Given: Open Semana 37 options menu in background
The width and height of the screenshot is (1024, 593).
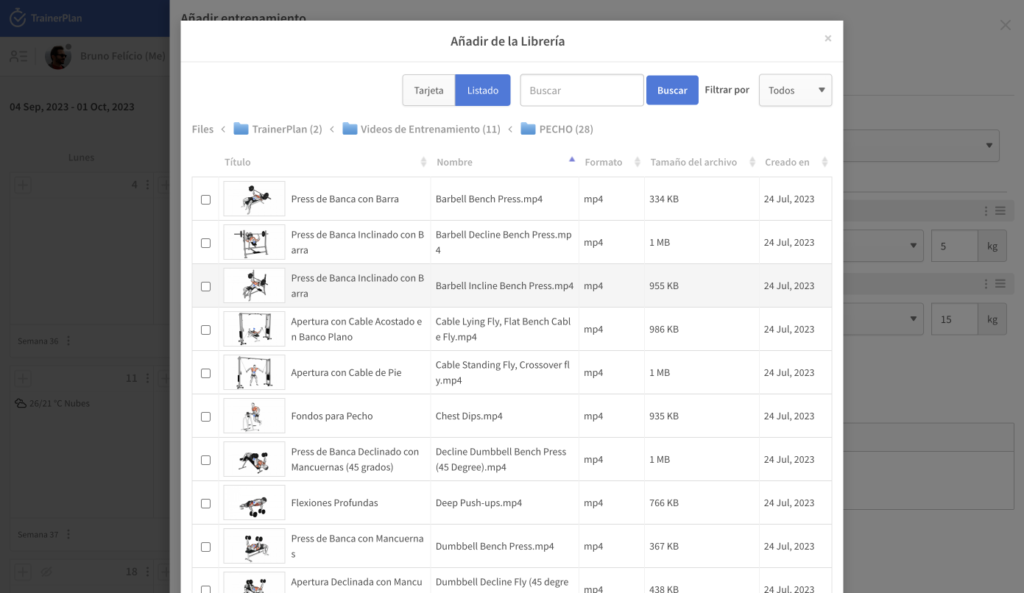Looking at the screenshot, I should (69, 534).
